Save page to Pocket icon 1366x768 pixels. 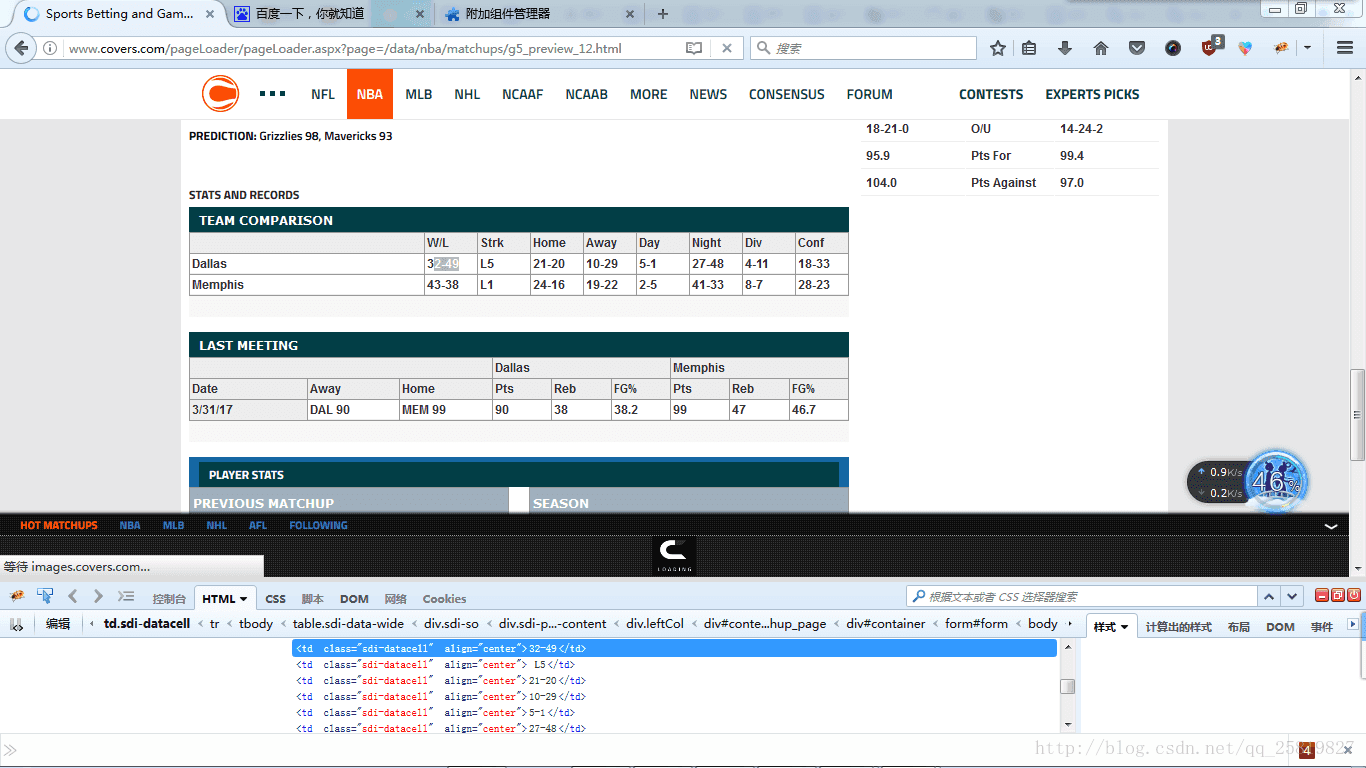1137,48
